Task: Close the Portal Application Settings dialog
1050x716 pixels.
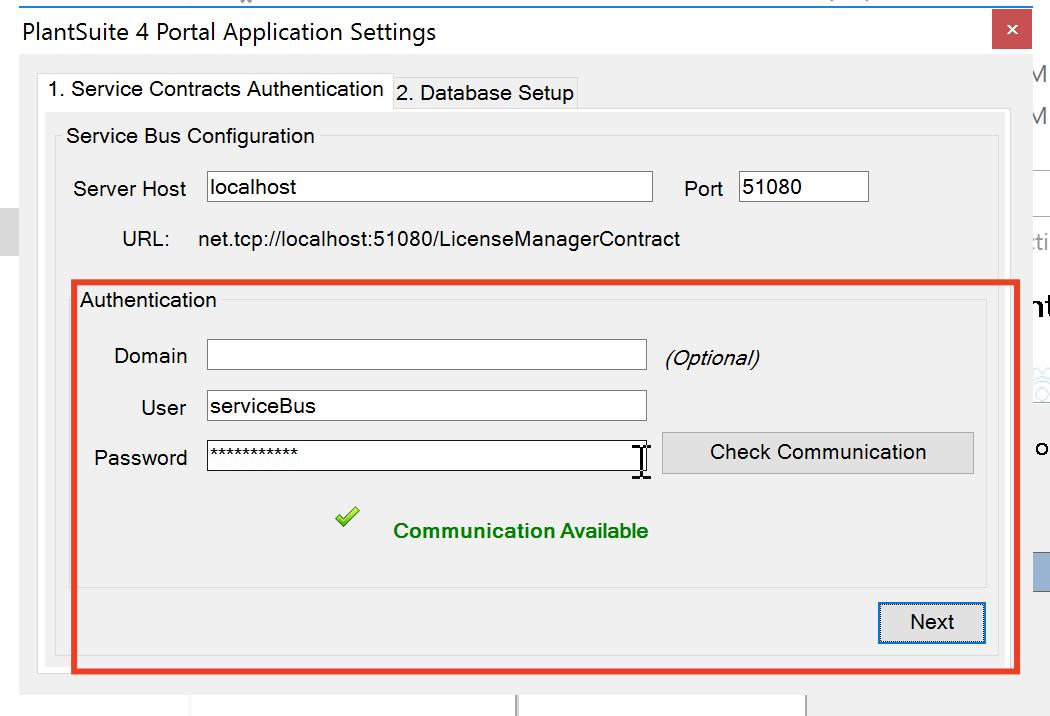Action: click(1012, 29)
